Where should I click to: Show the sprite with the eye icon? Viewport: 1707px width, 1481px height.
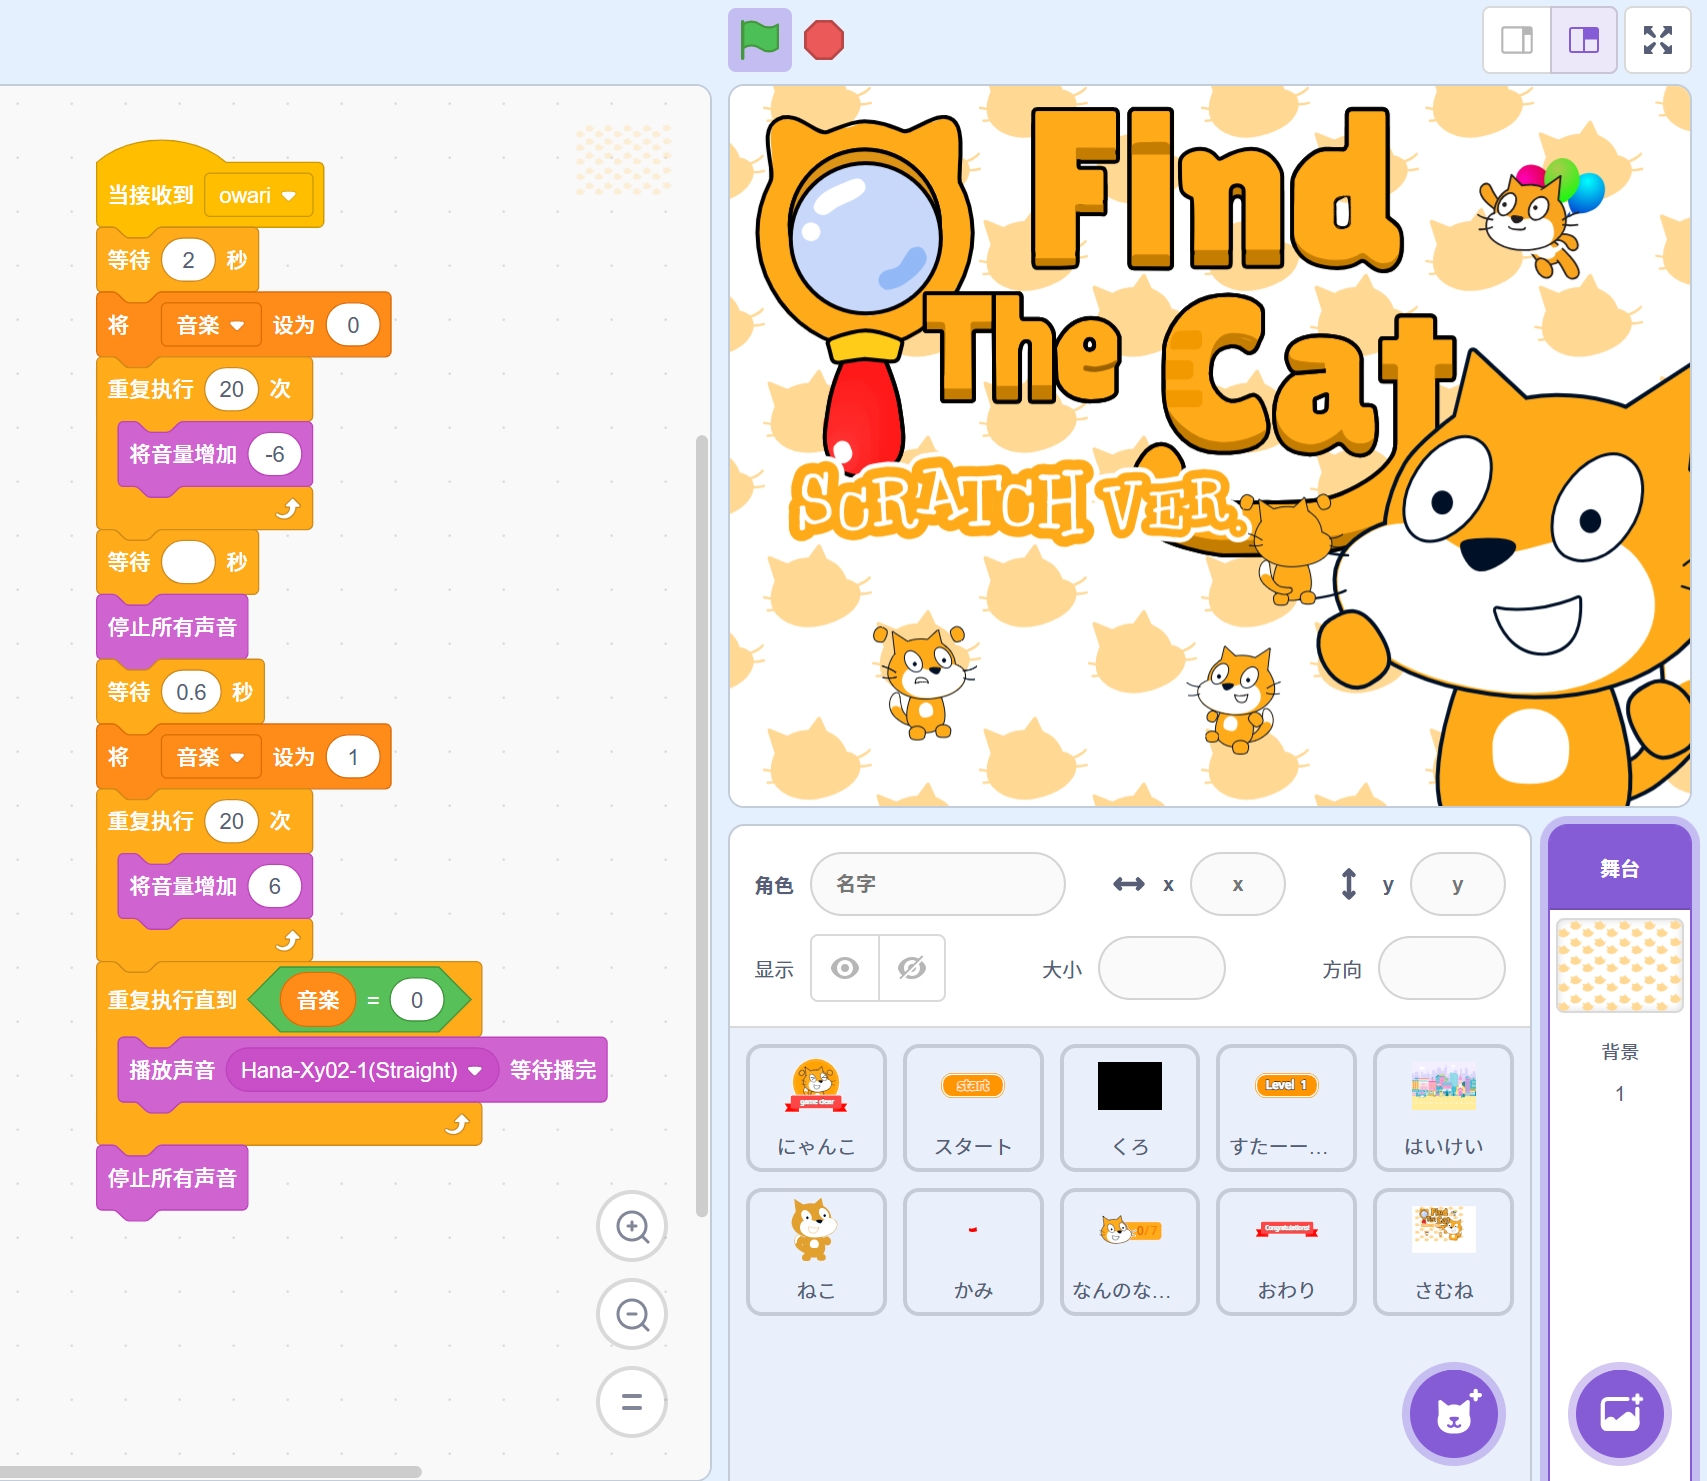click(x=845, y=968)
